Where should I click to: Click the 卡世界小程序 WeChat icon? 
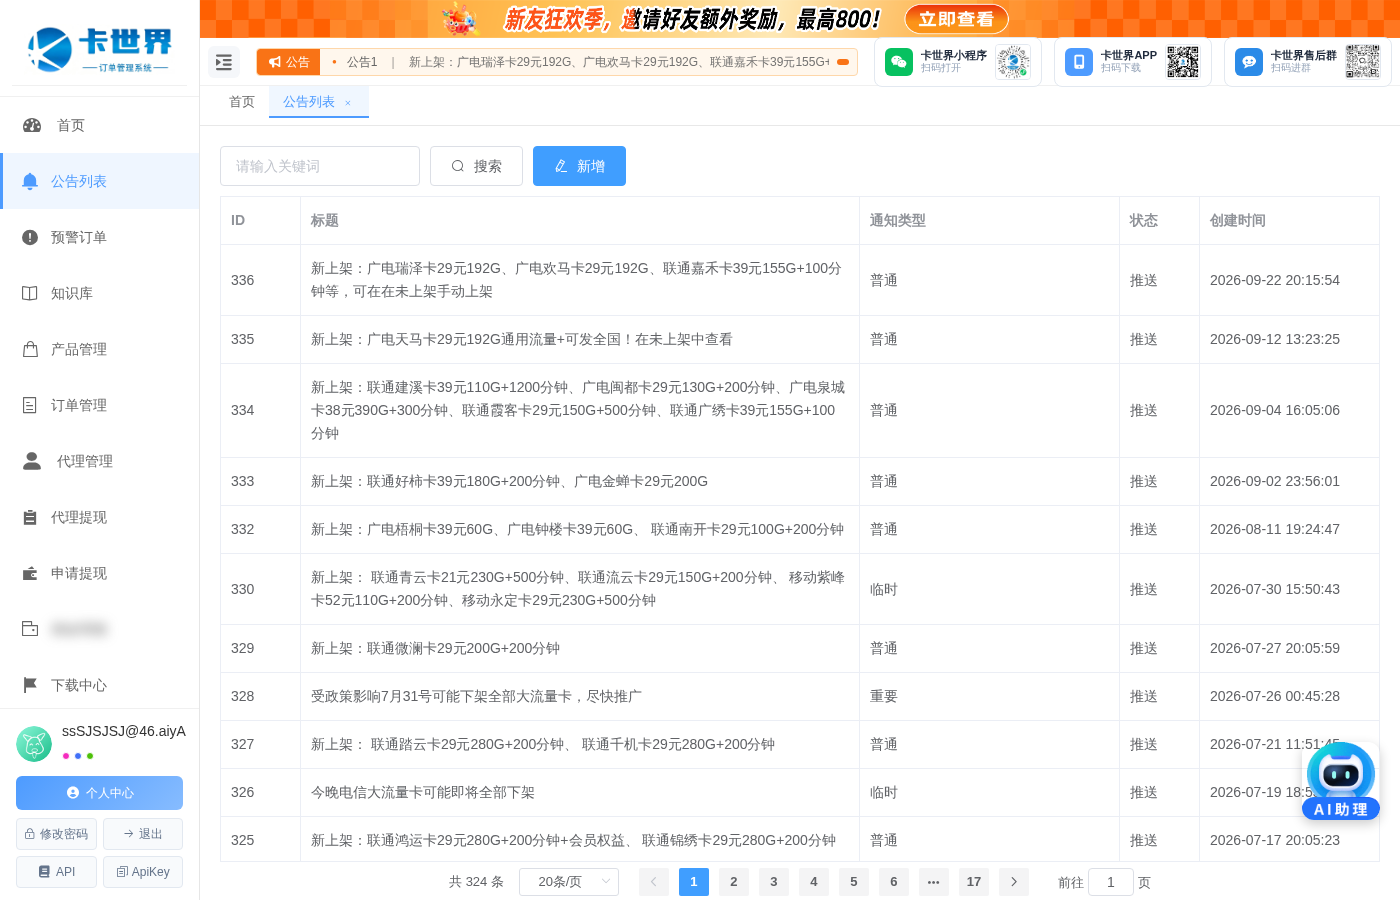click(x=899, y=62)
